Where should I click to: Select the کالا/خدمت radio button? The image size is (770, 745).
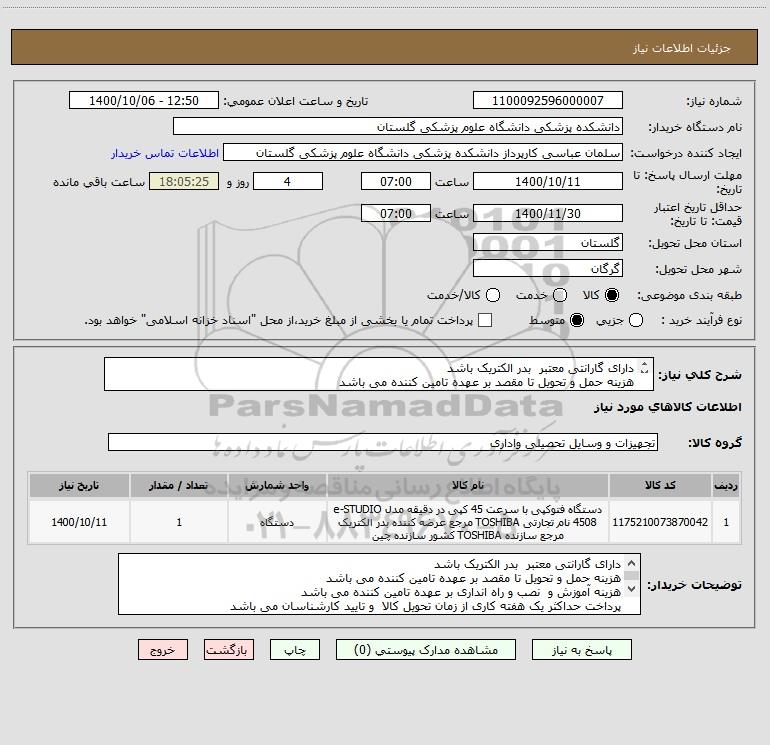click(493, 295)
